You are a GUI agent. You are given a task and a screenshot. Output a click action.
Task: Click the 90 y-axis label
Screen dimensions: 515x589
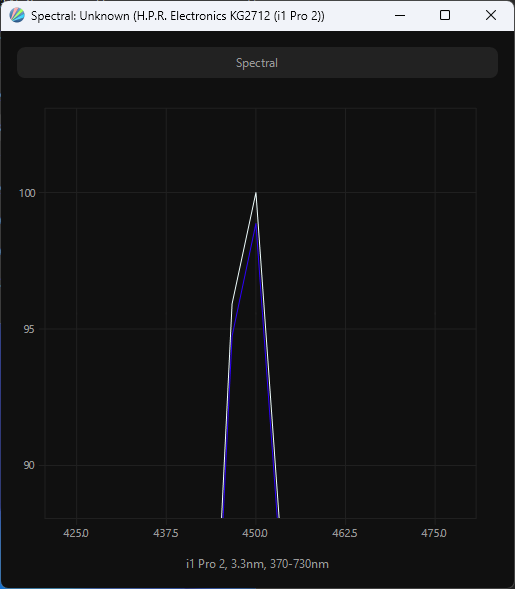tap(29, 465)
